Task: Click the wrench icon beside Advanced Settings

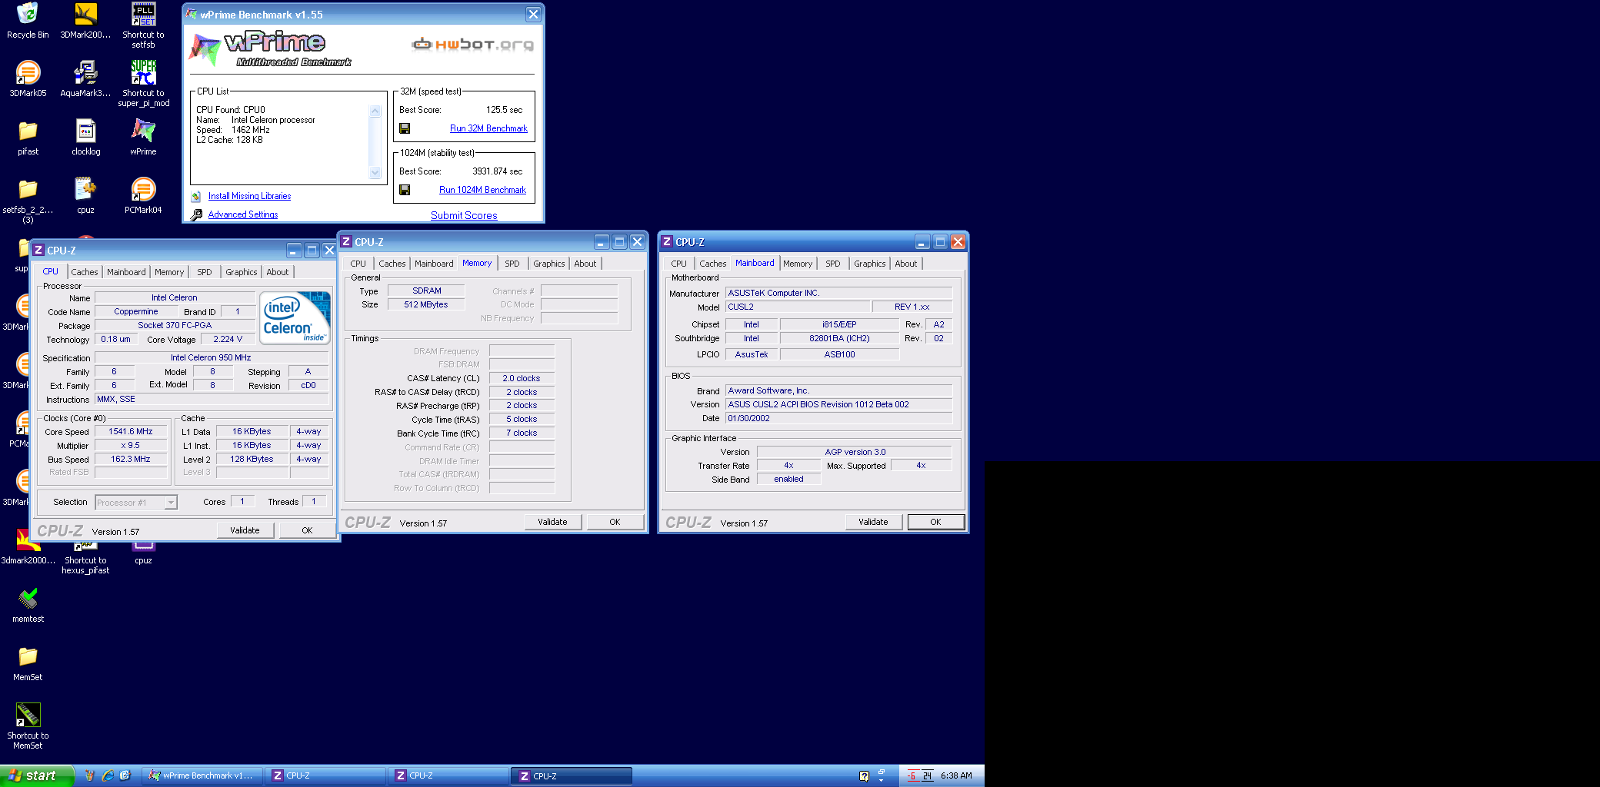Action: coord(197,214)
